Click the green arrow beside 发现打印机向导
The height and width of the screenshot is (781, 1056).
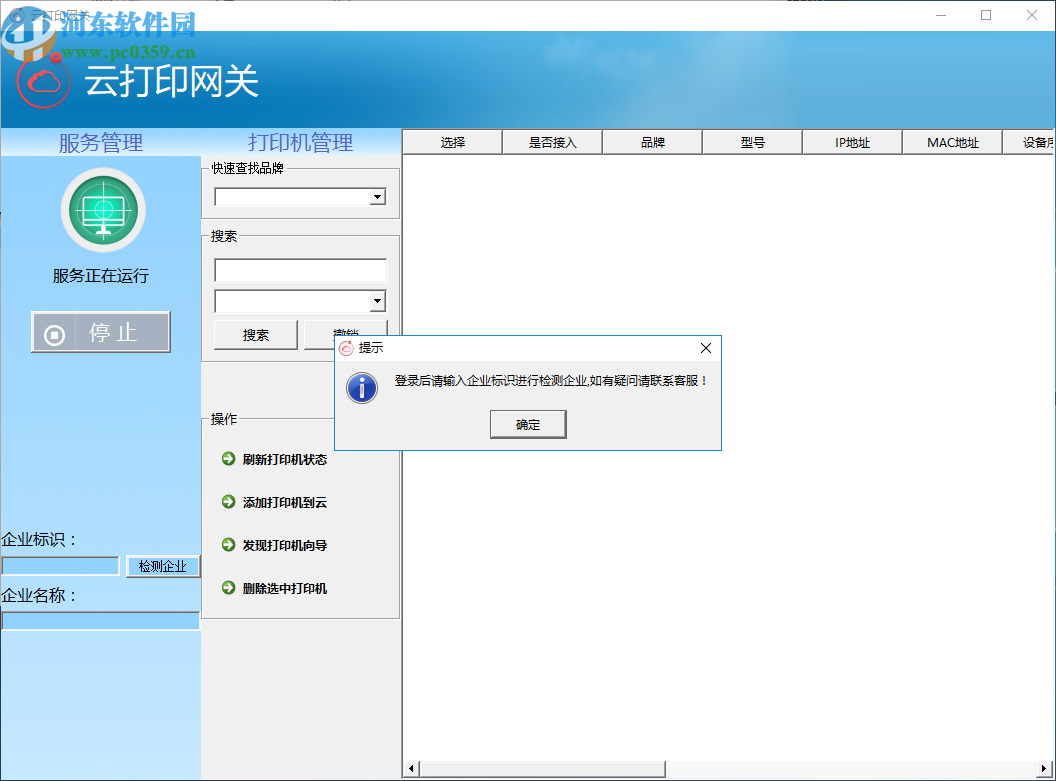pyautogui.click(x=228, y=545)
